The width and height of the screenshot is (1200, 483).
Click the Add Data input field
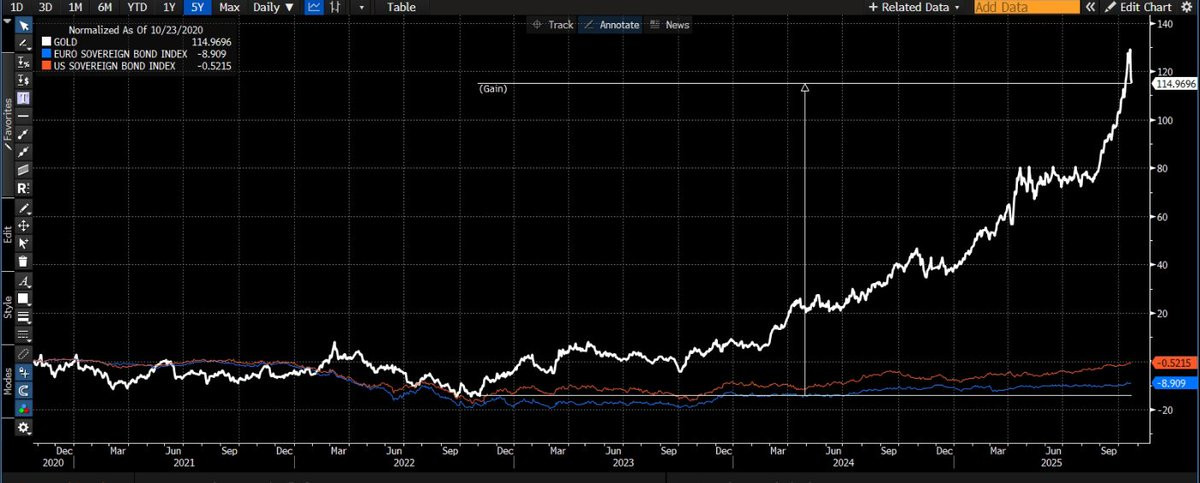click(1026, 7)
